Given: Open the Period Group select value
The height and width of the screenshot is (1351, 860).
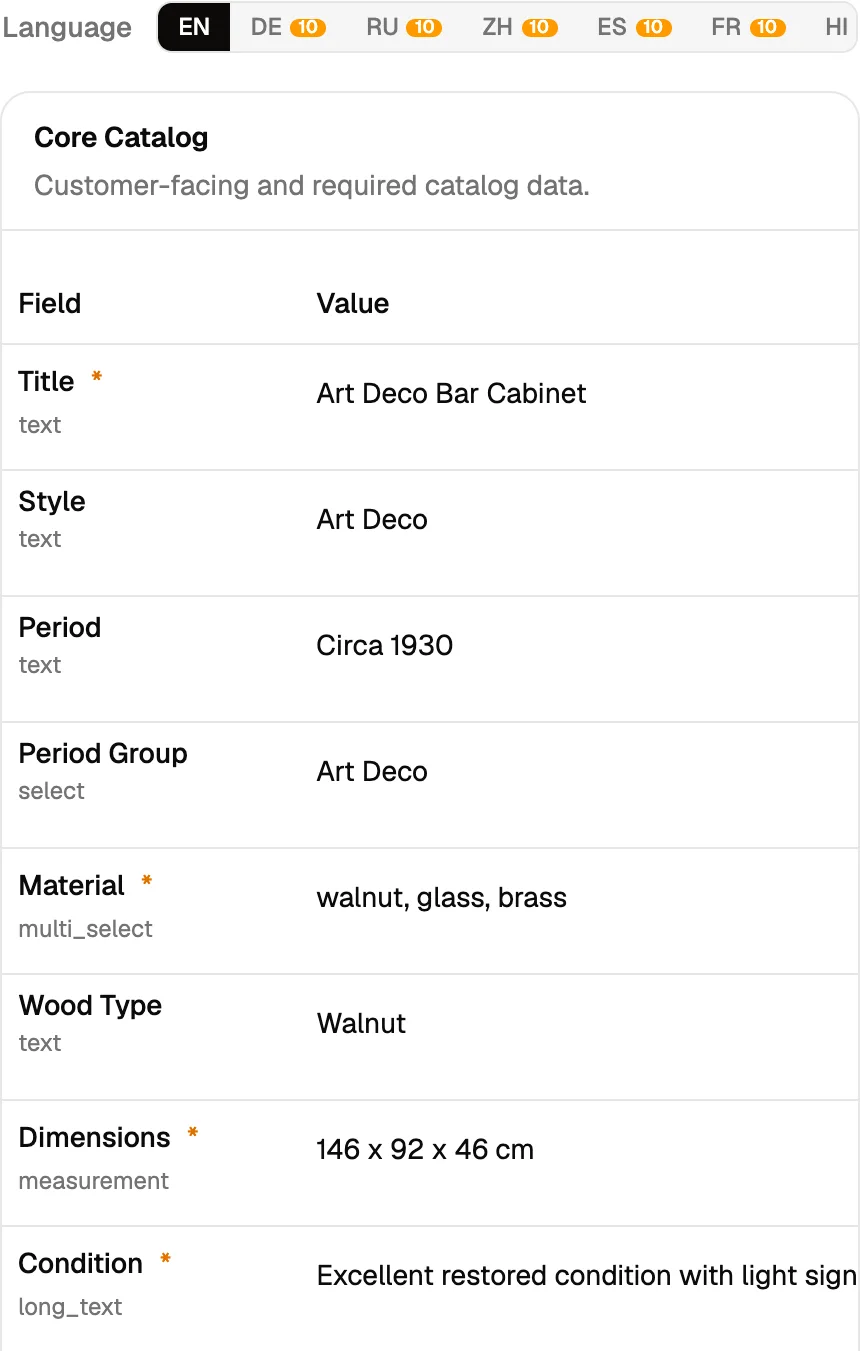Looking at the screenshot, I should point(372,771).
